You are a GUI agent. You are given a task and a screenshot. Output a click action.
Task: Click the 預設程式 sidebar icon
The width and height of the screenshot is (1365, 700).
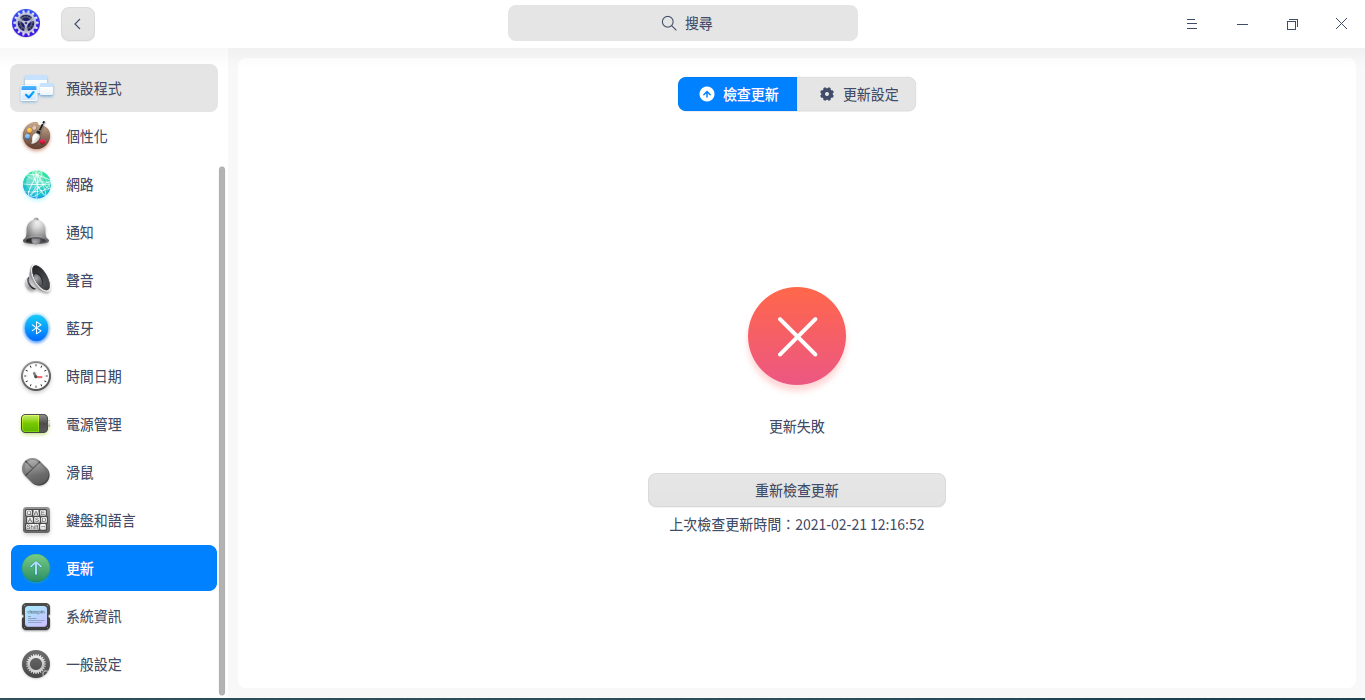tap(37, 89)
